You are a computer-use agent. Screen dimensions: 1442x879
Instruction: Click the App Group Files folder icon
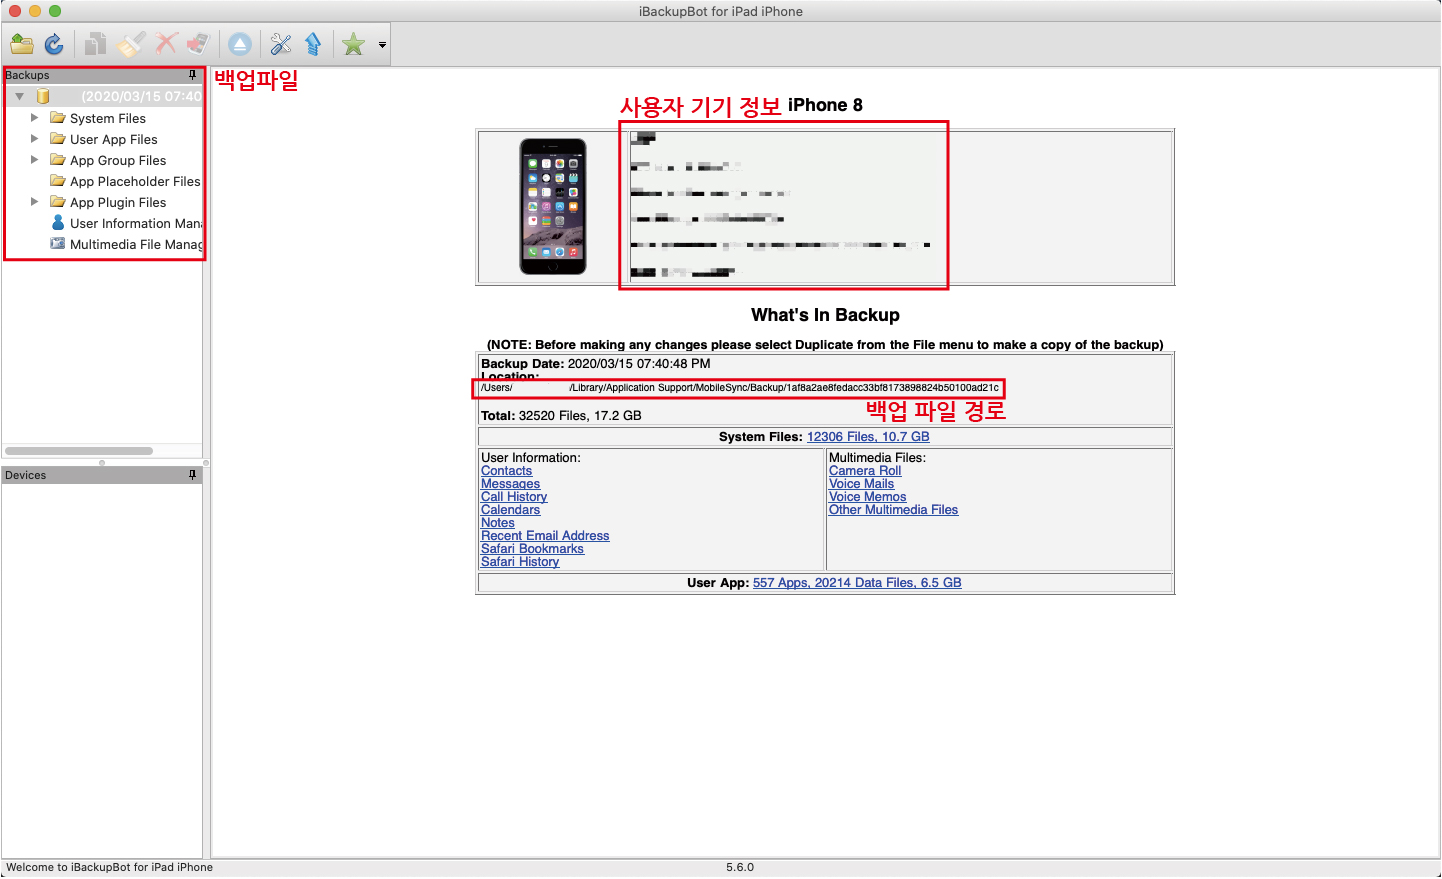pyautogui.click(x=58, y=160)
